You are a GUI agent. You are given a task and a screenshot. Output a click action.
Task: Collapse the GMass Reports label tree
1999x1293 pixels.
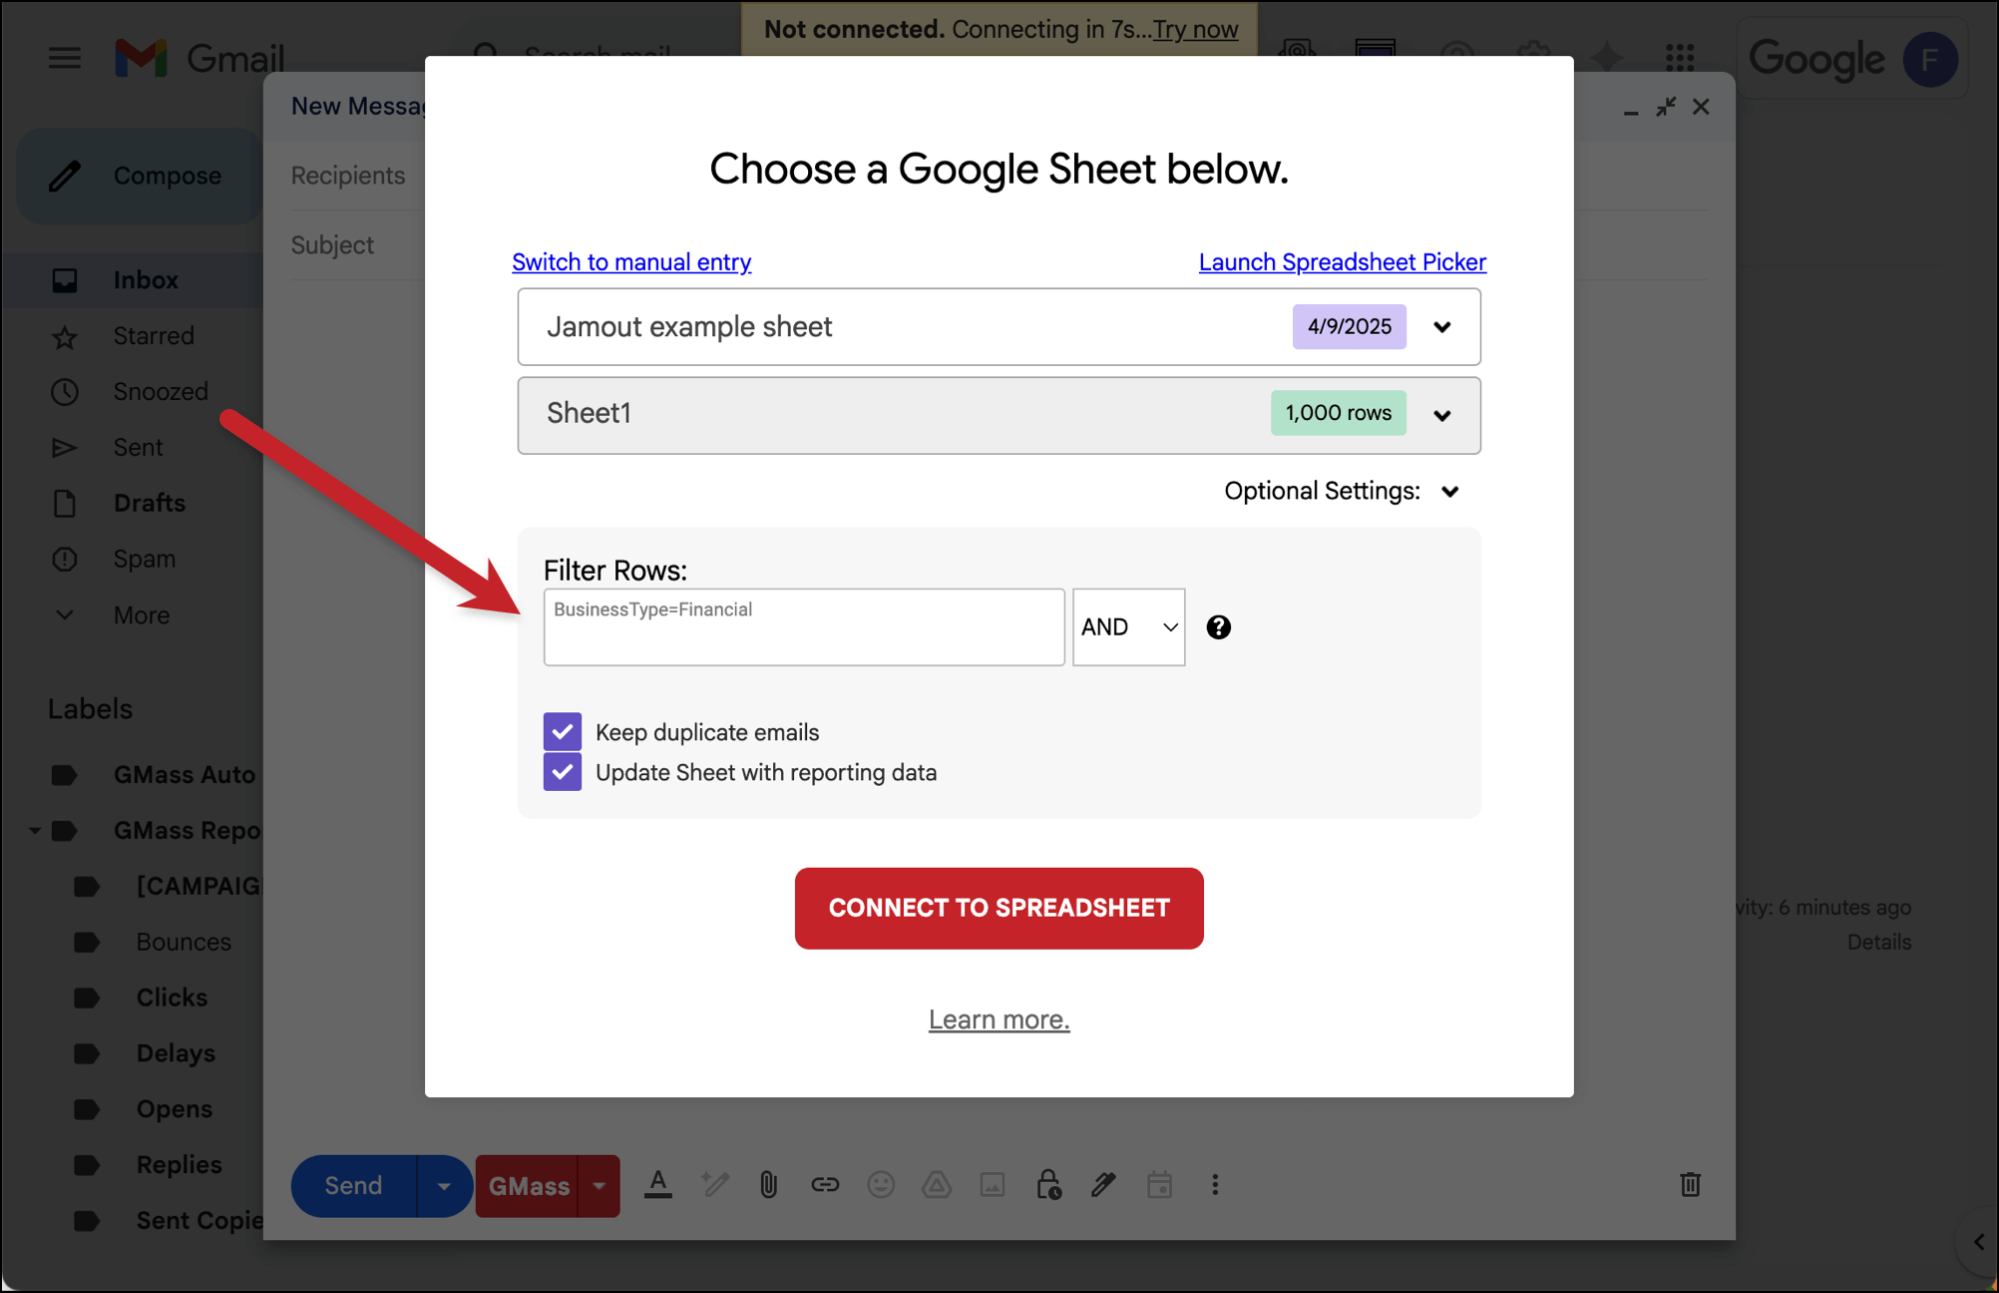click(x=35, y=830)
